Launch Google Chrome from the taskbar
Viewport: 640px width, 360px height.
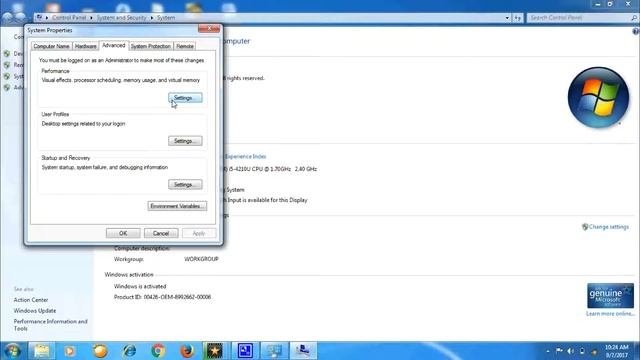pos(158,351)
